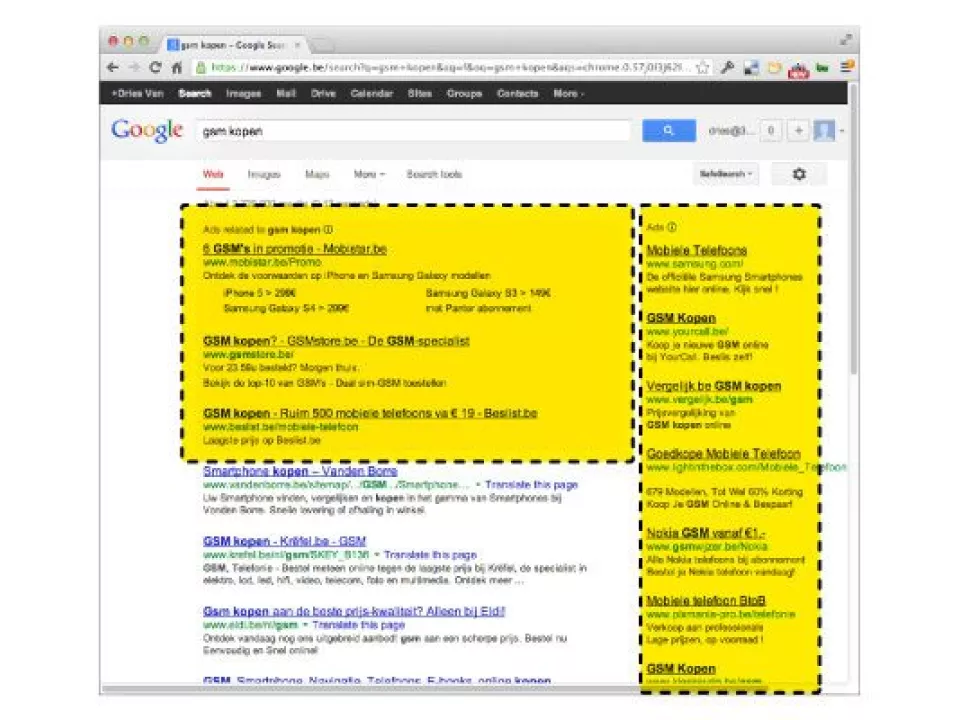Click the vertical page scrollbar thumb
Image resolution: width=960 pixels, height=720 pixels.
pyautogui.click(x=853, y=230)
